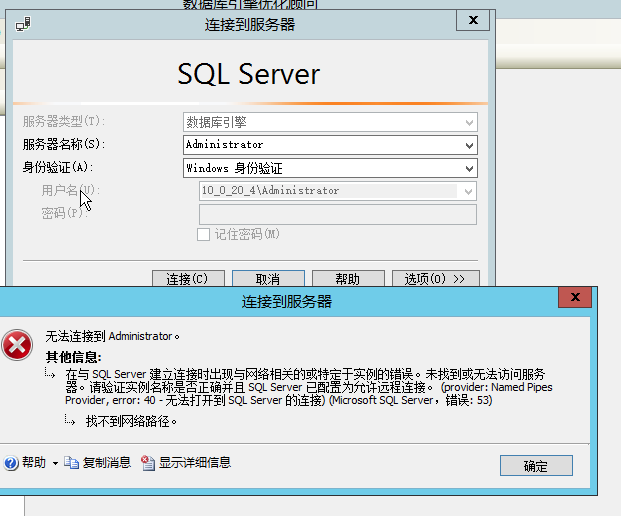Expand the 选项(O) >> button
621x516 pixels.
pyautogui.click(x=436, y=278)
